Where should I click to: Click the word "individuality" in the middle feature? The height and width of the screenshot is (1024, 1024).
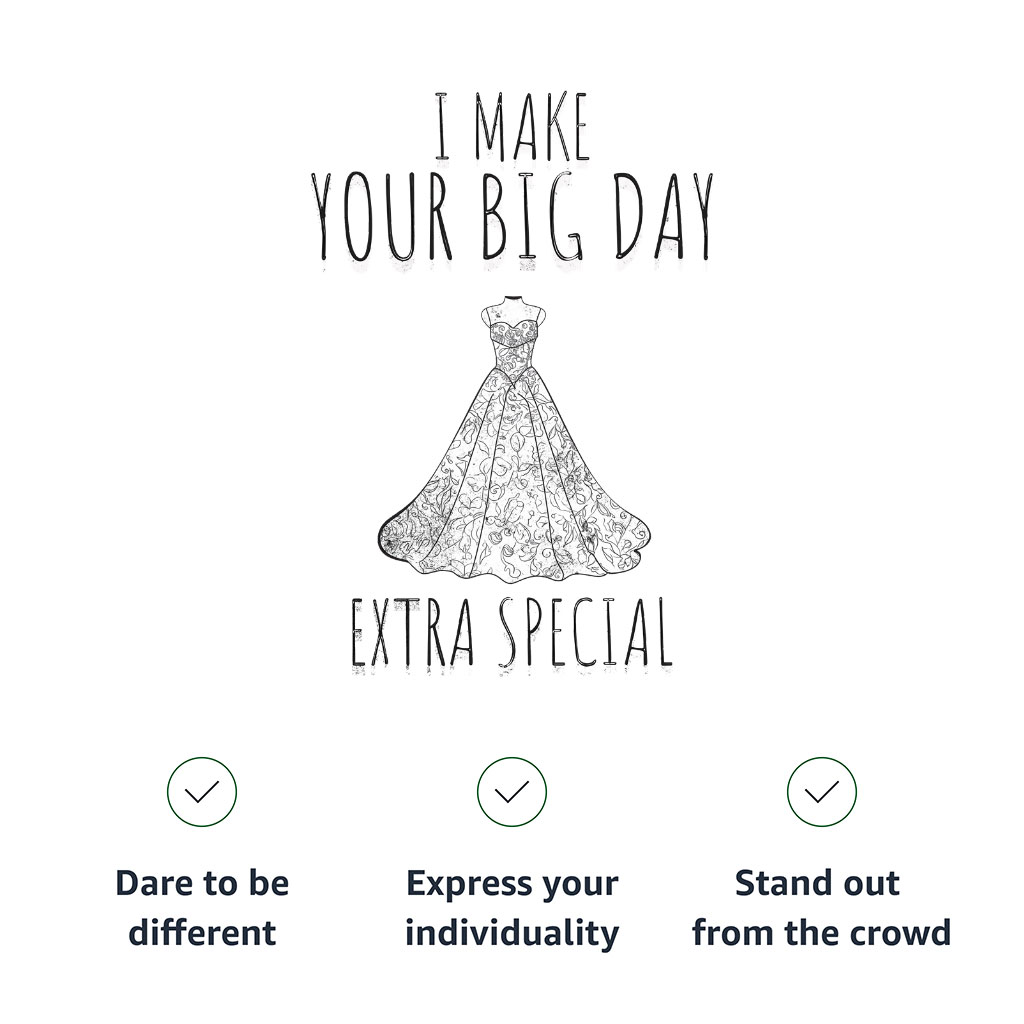click(x=512, y=933)
